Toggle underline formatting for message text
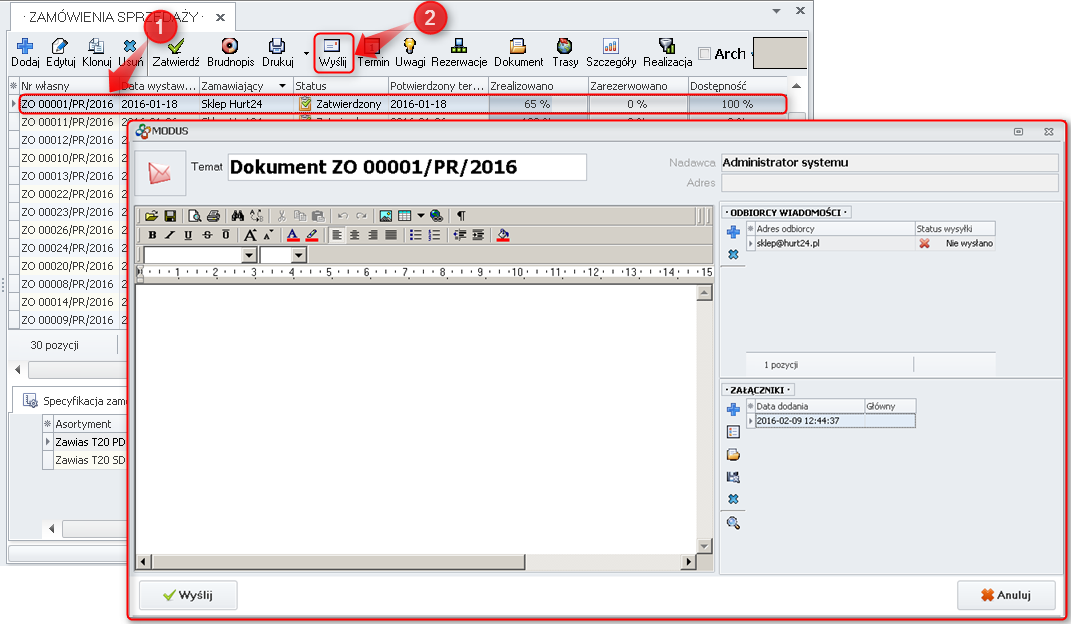 pos(186,234)
